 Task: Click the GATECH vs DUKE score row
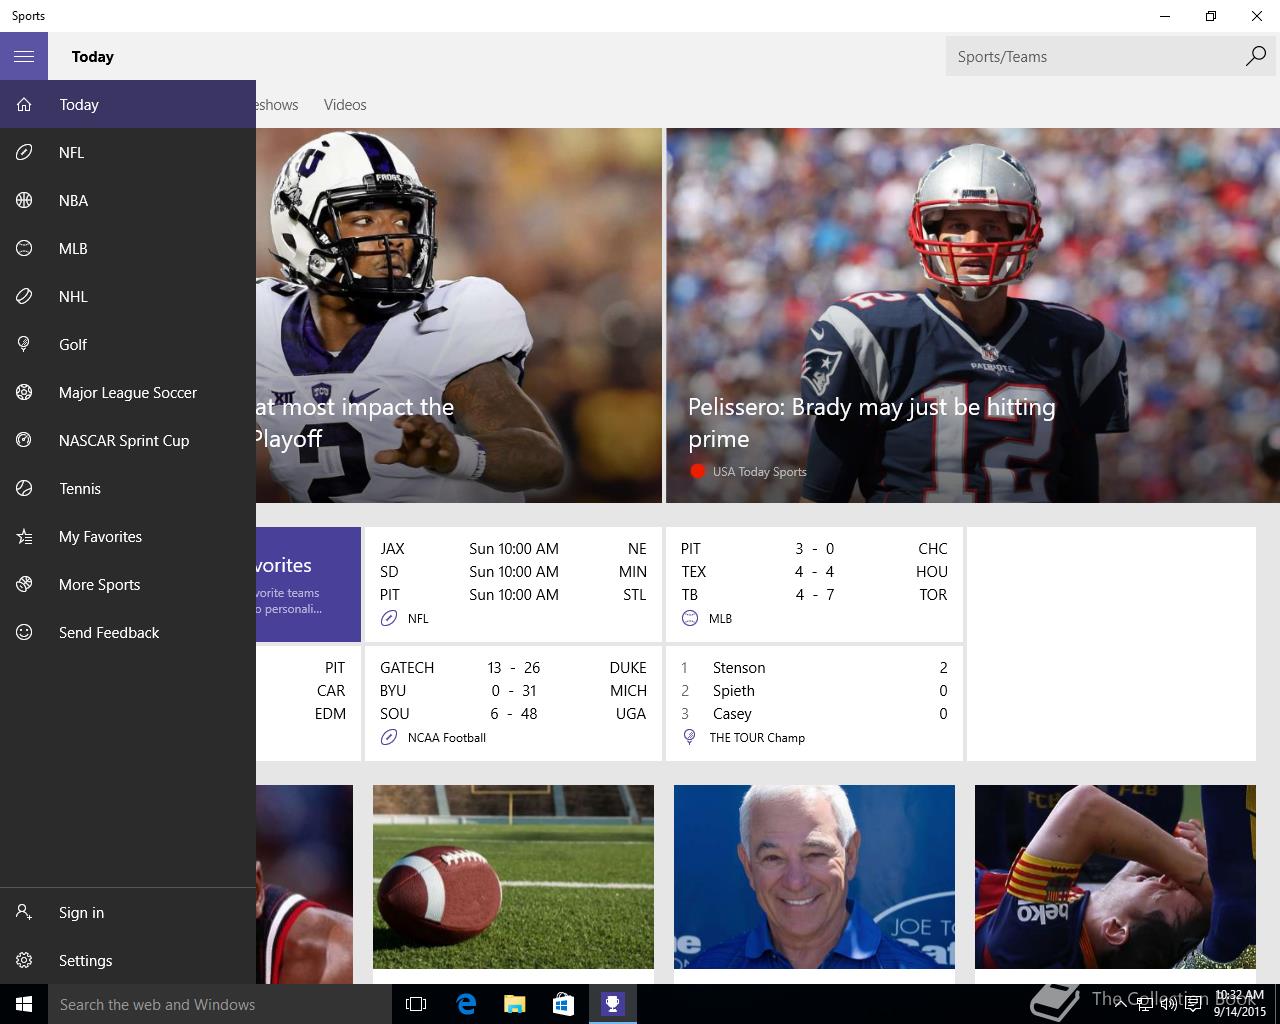click(x=513, y=667)
